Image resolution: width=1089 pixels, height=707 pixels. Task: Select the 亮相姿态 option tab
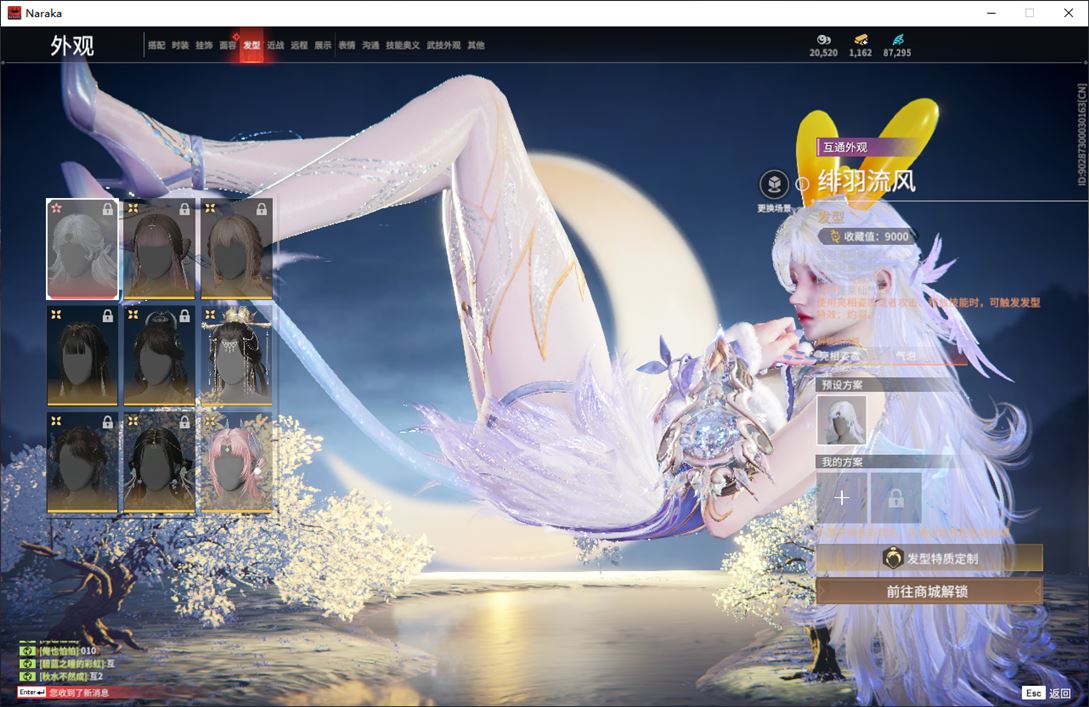point(839,355)
